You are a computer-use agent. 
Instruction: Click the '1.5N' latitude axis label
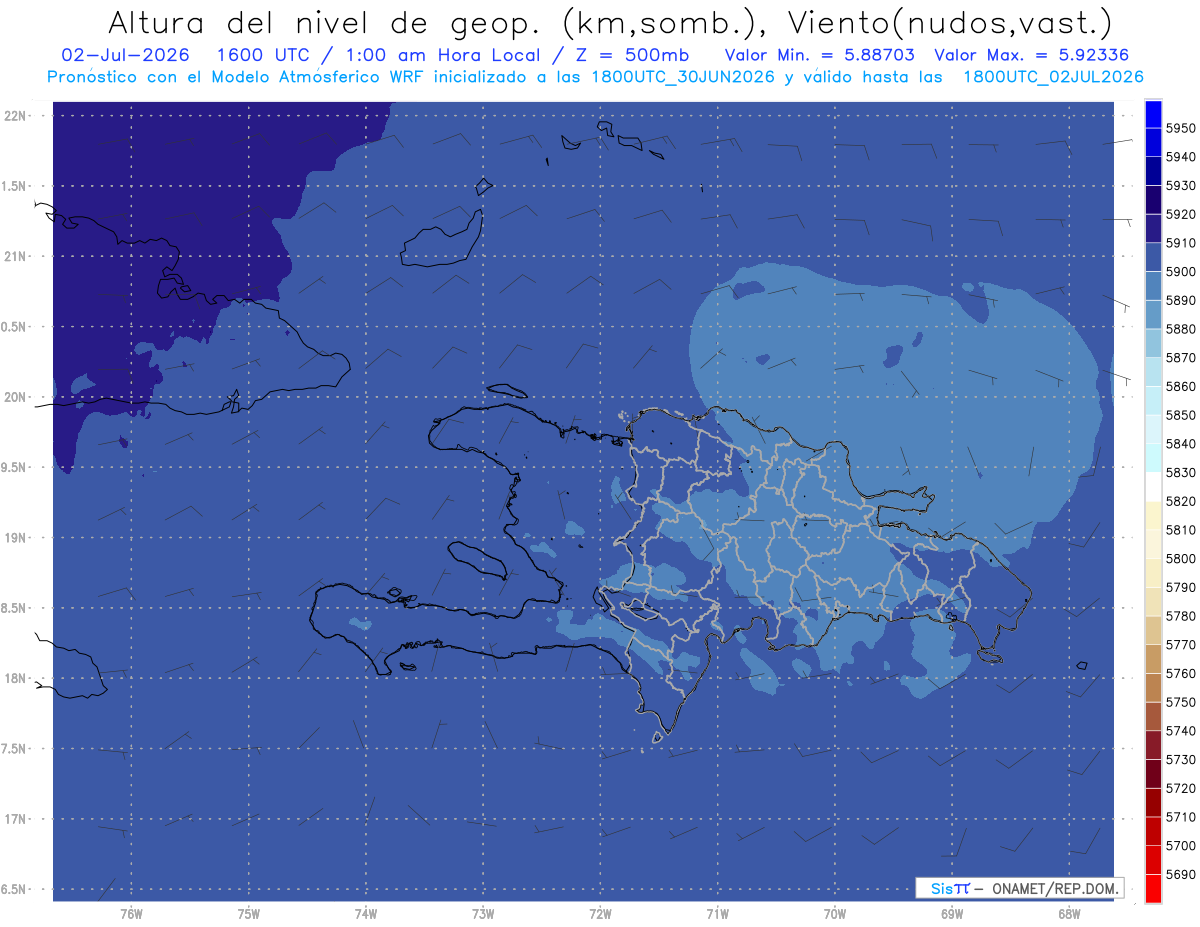coord(14,186)
